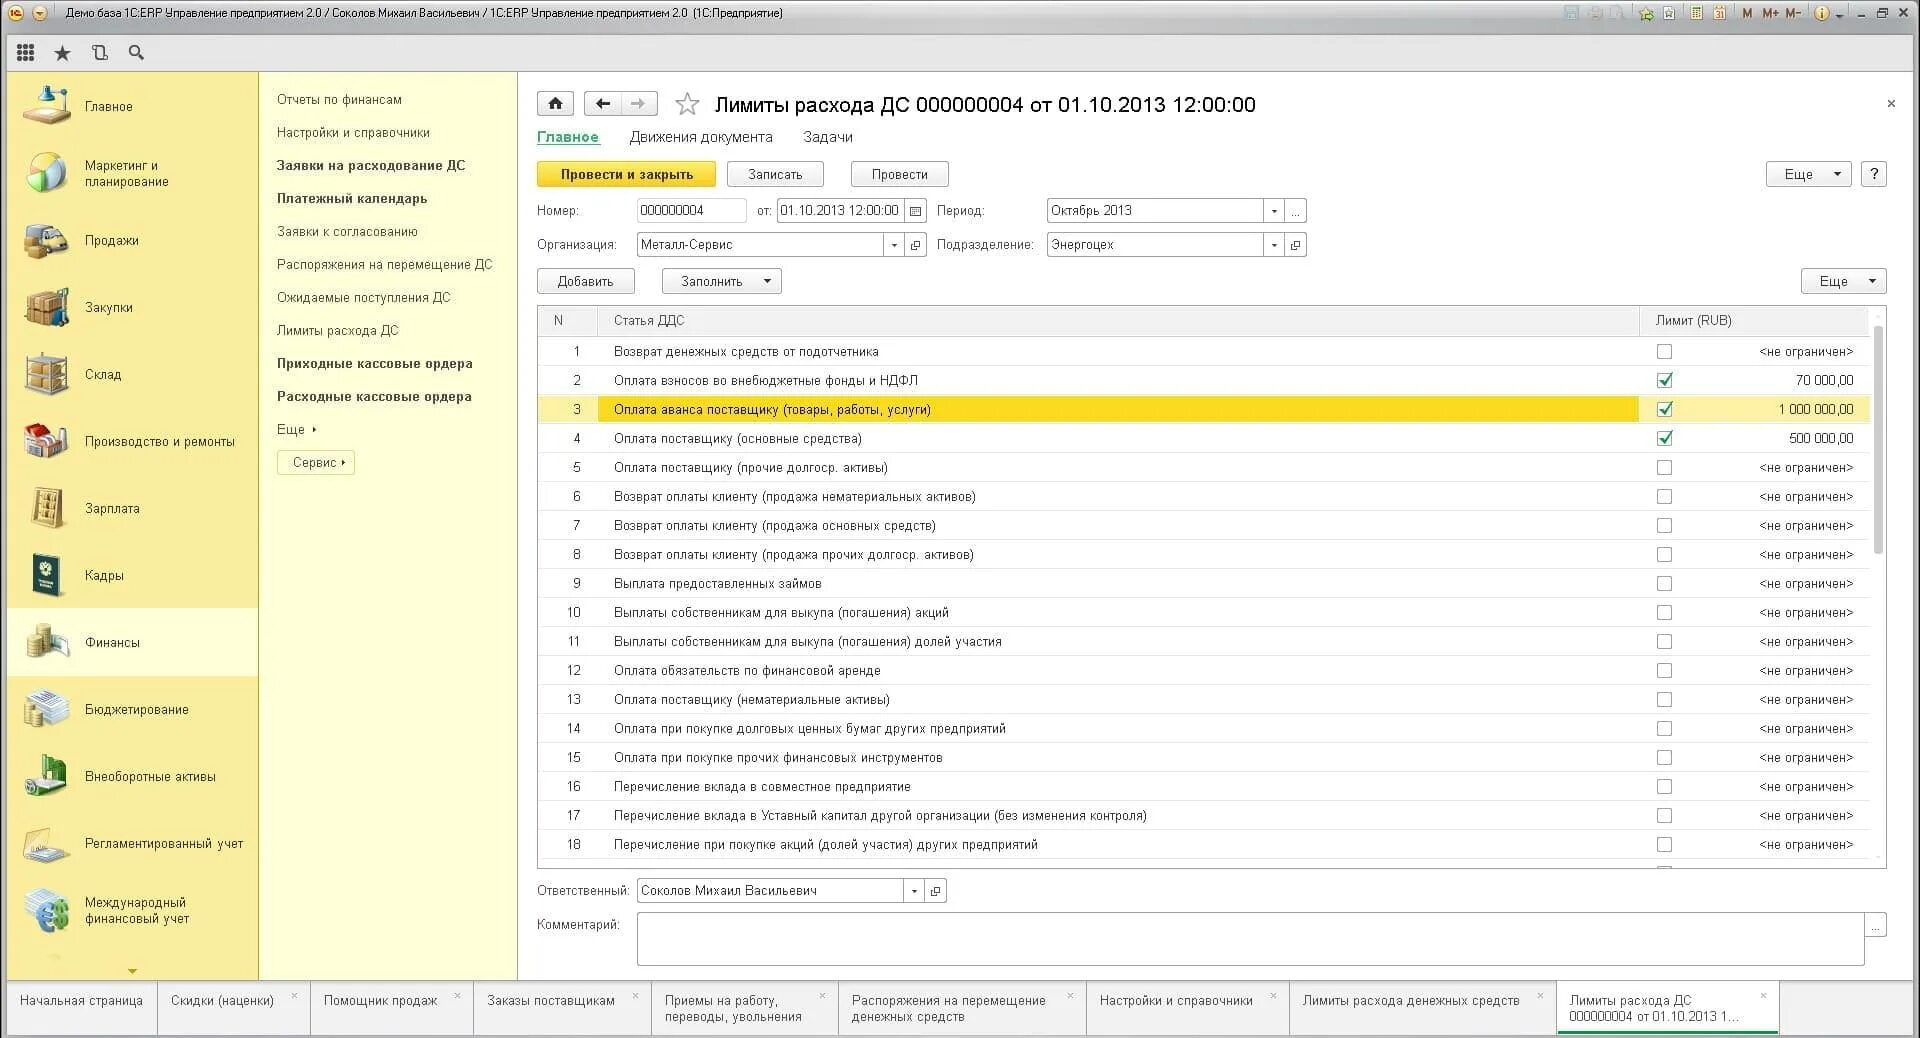
Task: Toggle limit checkbox for Возврат денежных средств от подотчетника
Action: [x=1664, y=352]
